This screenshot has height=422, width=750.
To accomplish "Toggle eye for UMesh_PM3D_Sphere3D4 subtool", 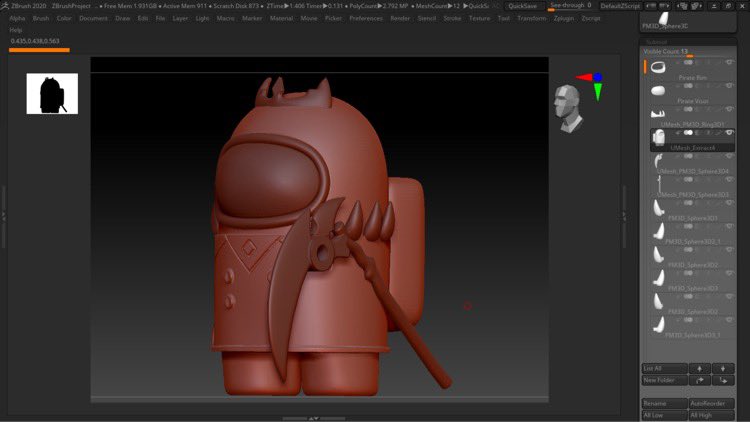I will [729, 156].
